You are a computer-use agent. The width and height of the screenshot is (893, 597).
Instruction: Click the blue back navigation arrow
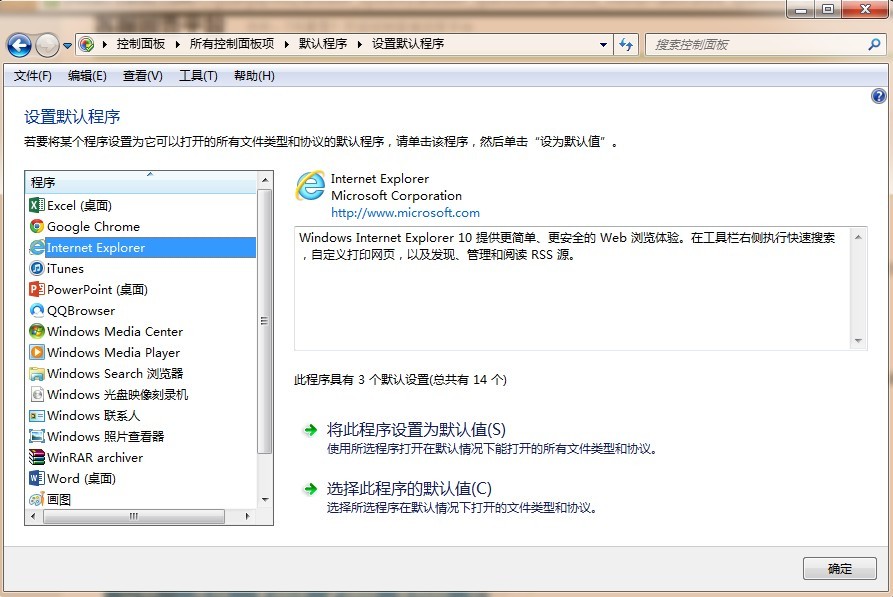19,45
